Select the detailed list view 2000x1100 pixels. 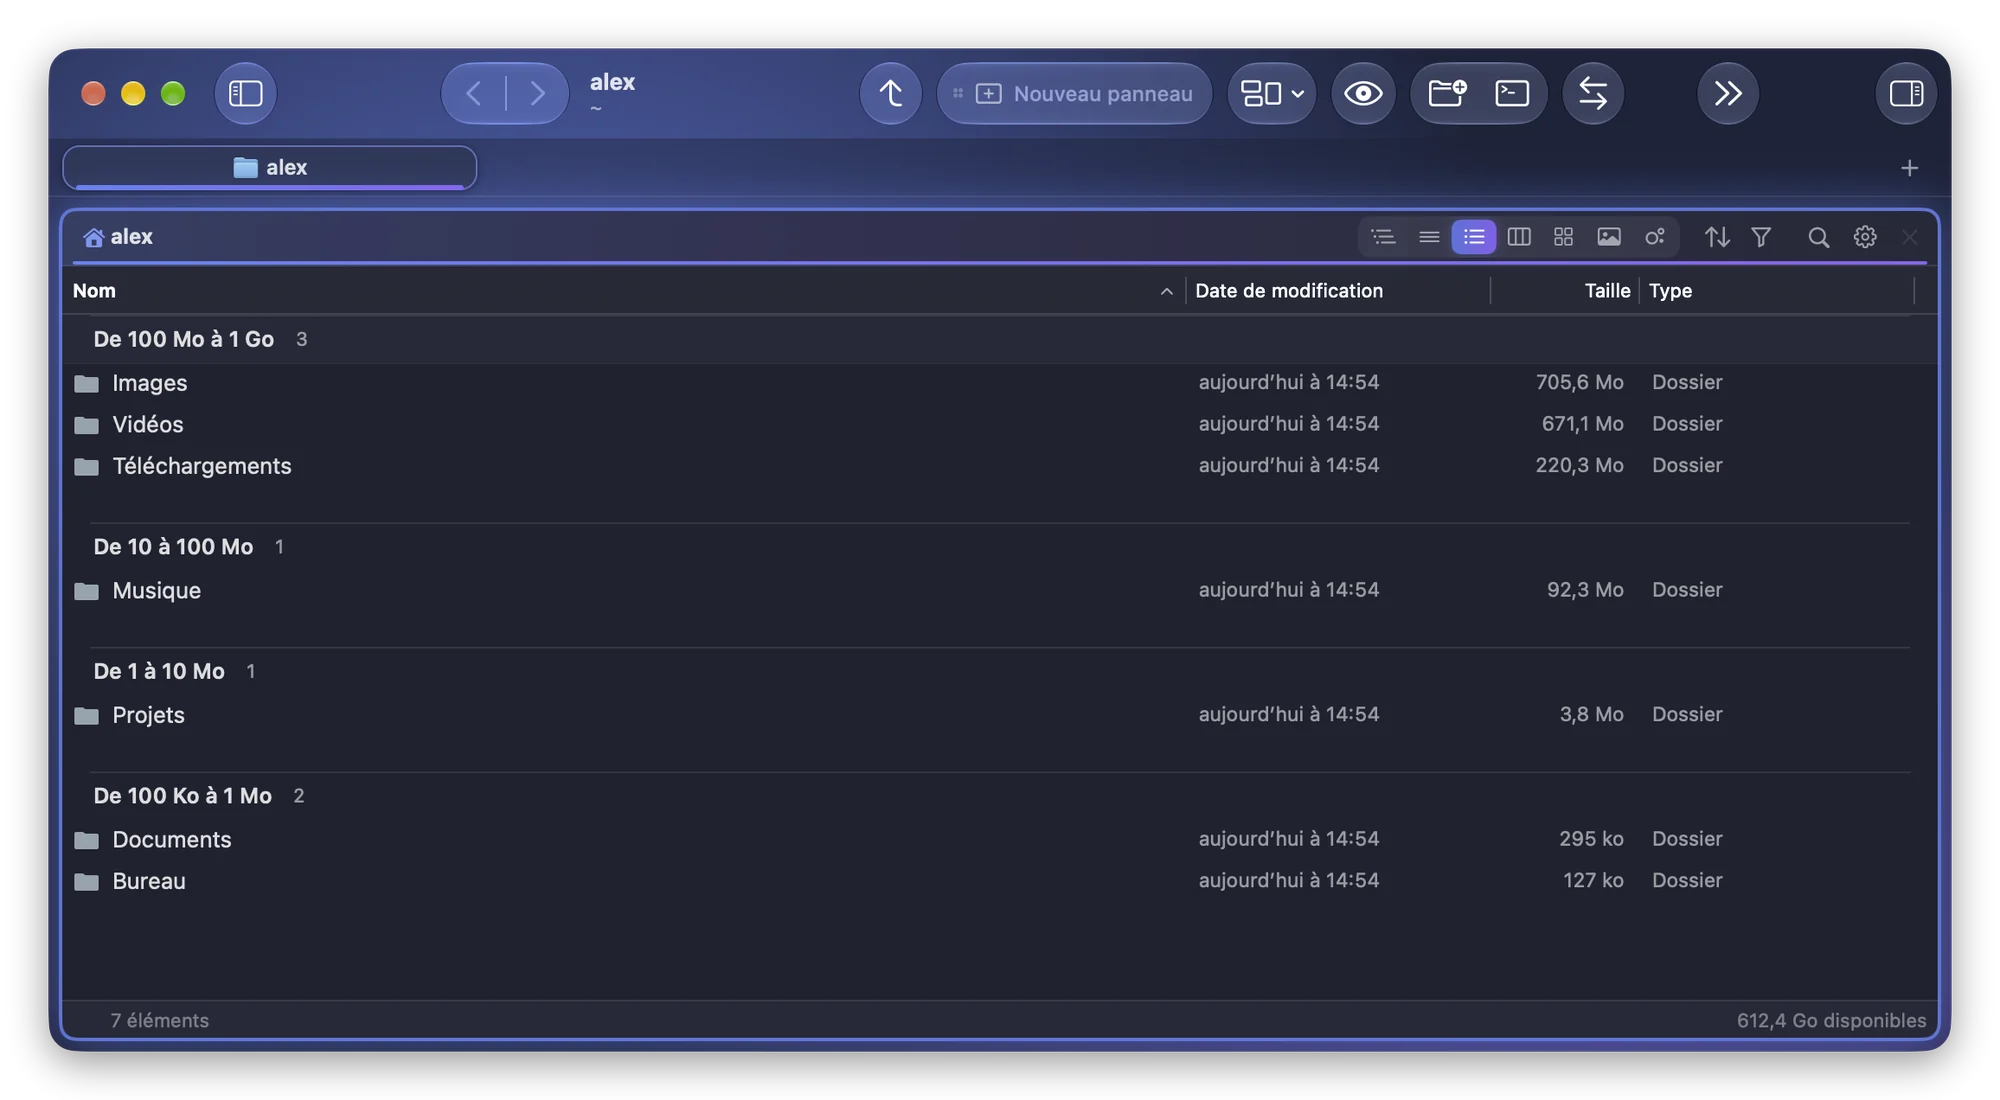click(1474, 237)
